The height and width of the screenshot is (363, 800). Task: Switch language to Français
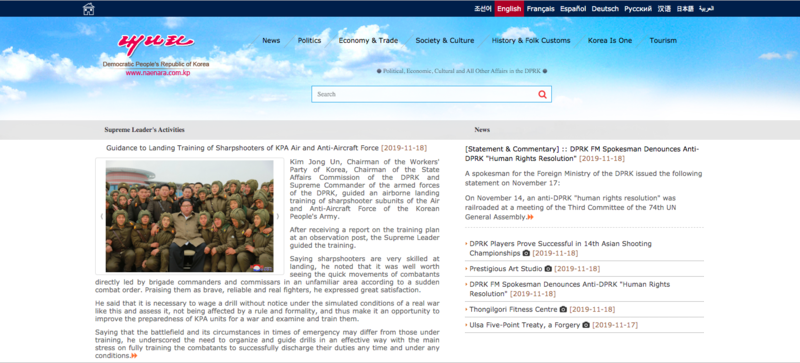tap(540, 9)
